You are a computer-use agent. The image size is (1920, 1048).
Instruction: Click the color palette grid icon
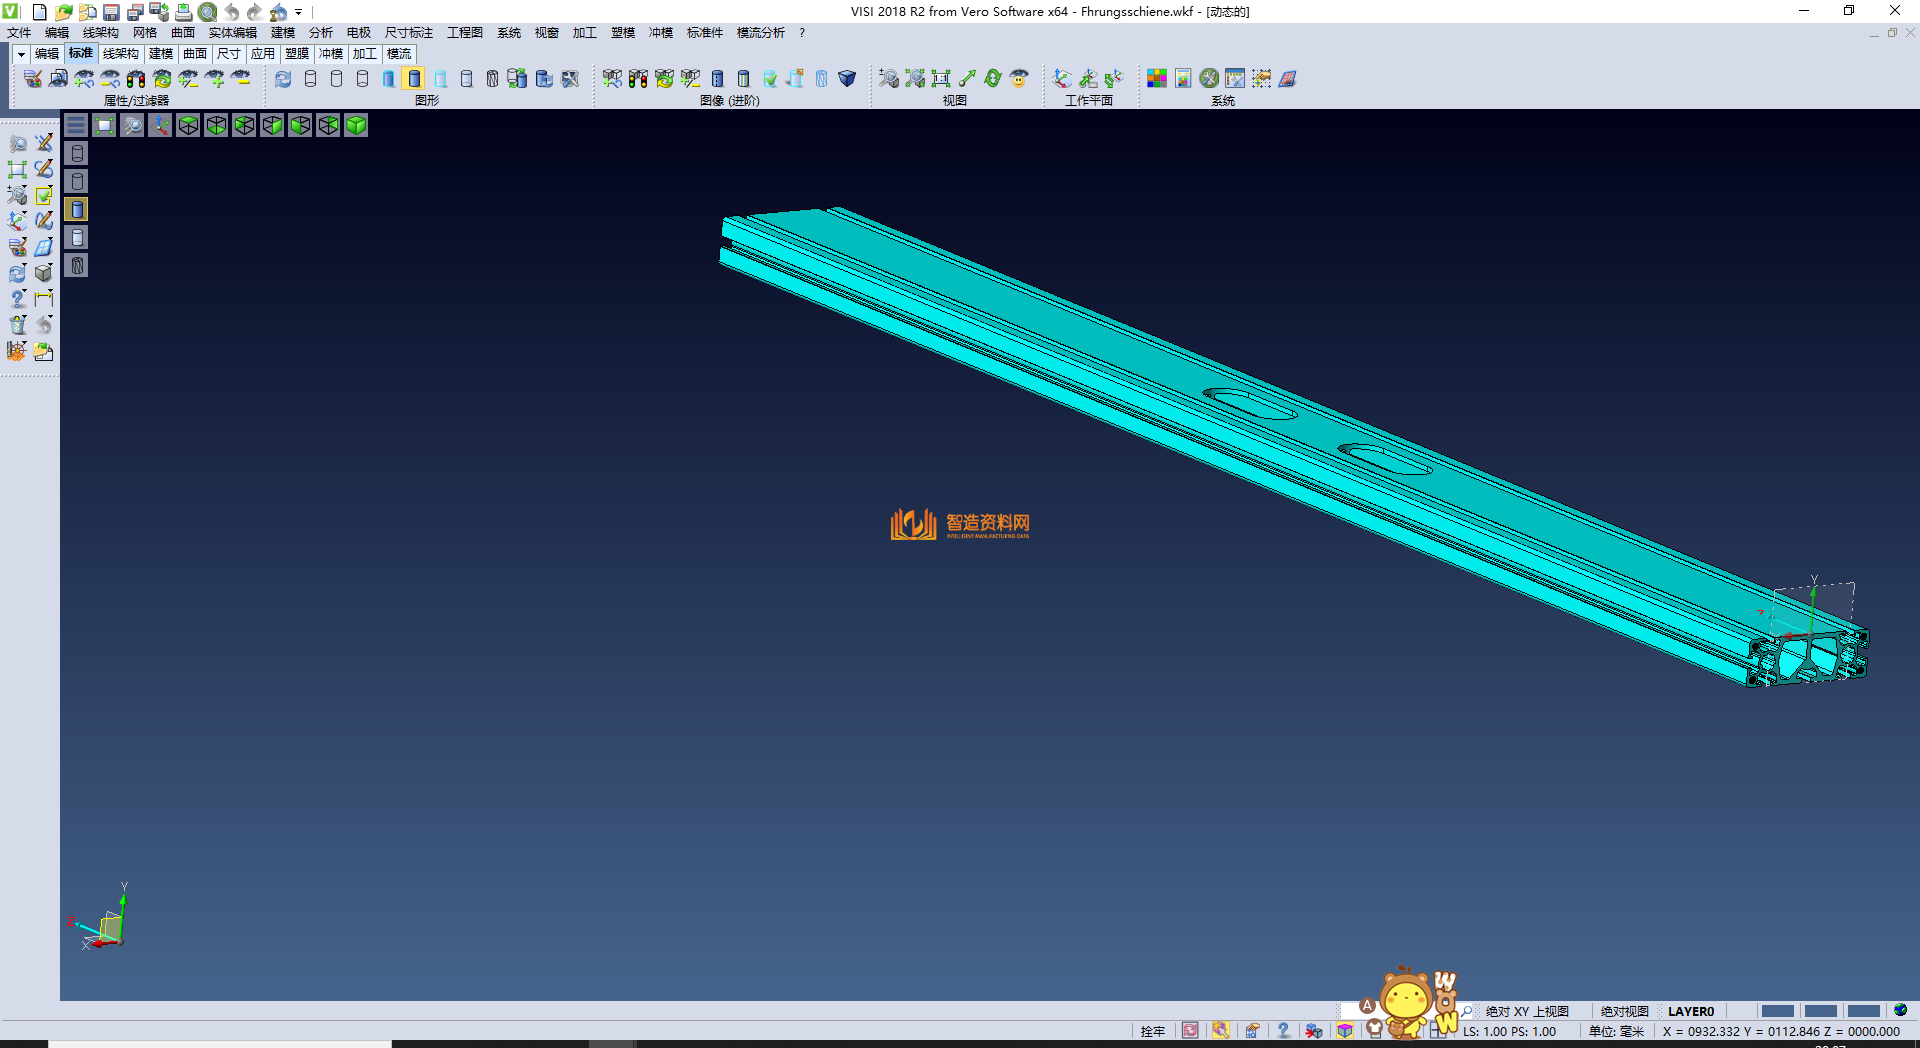point(1157,79)
